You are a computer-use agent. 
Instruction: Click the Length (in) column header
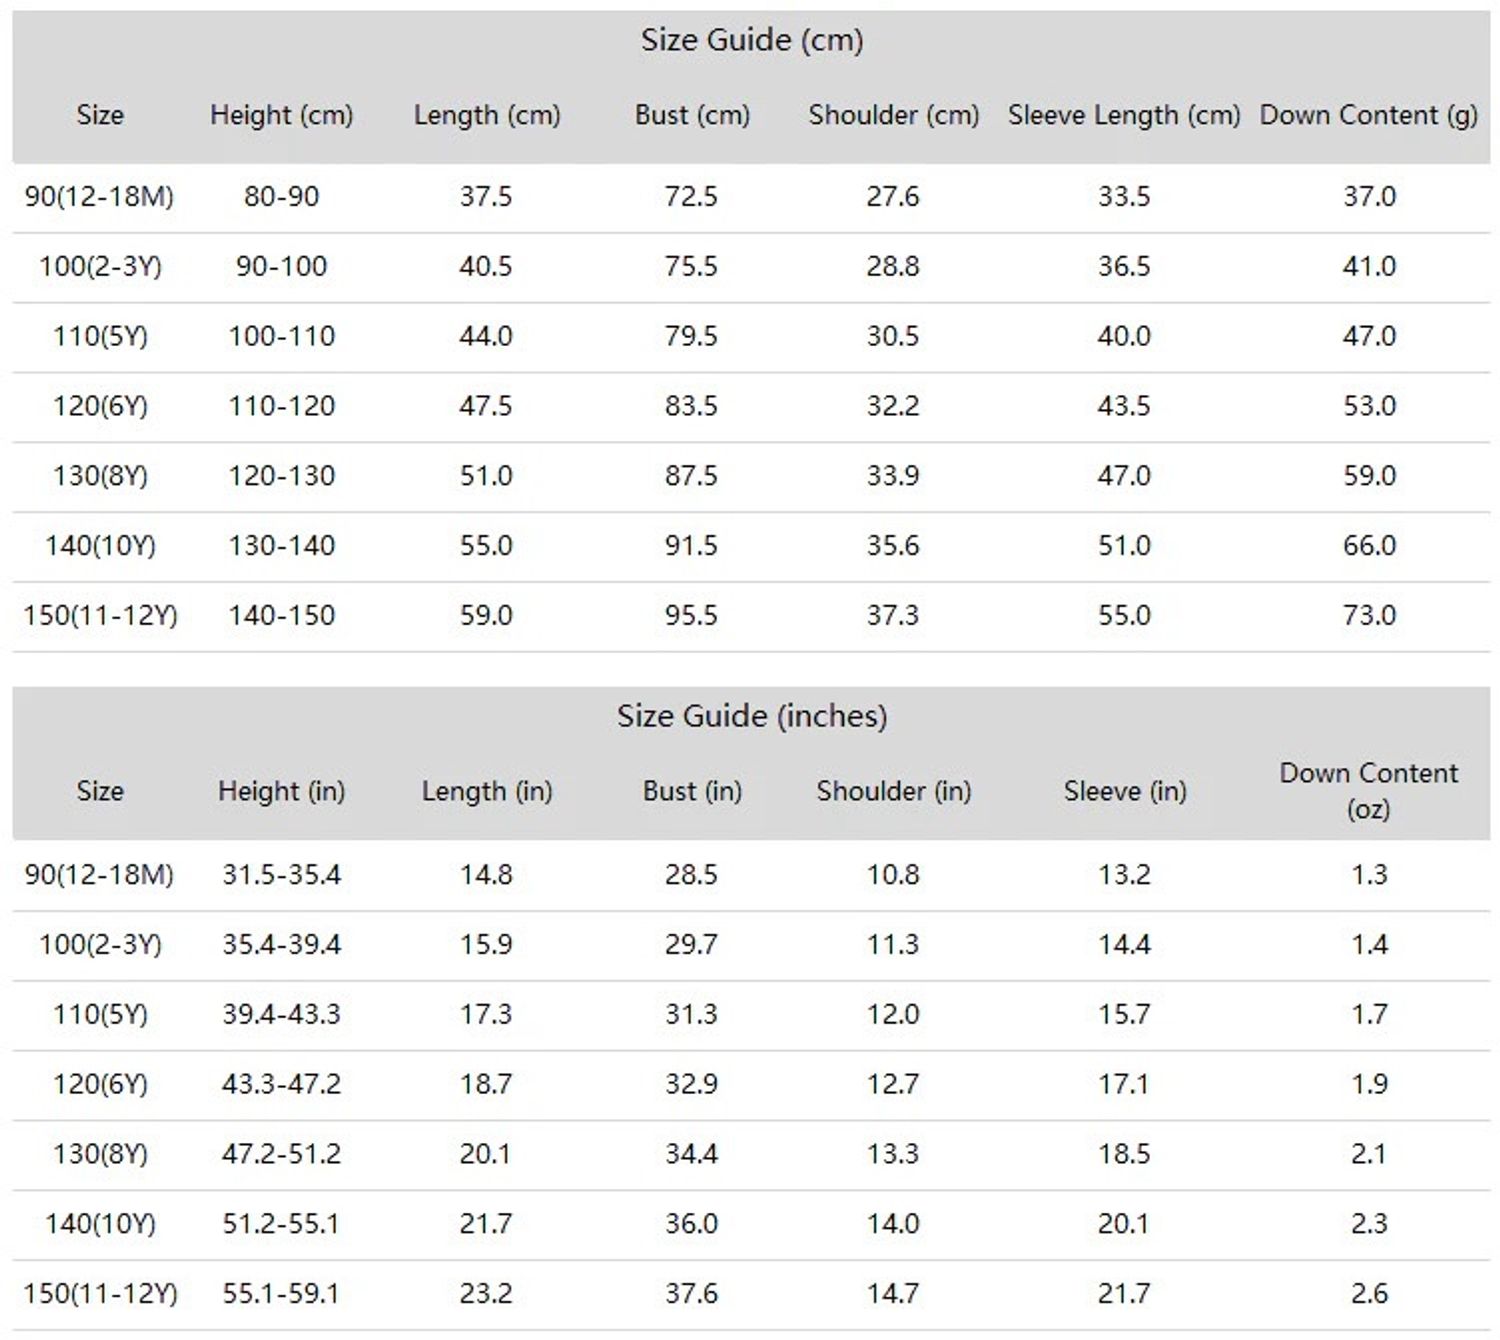coord(486,791)
